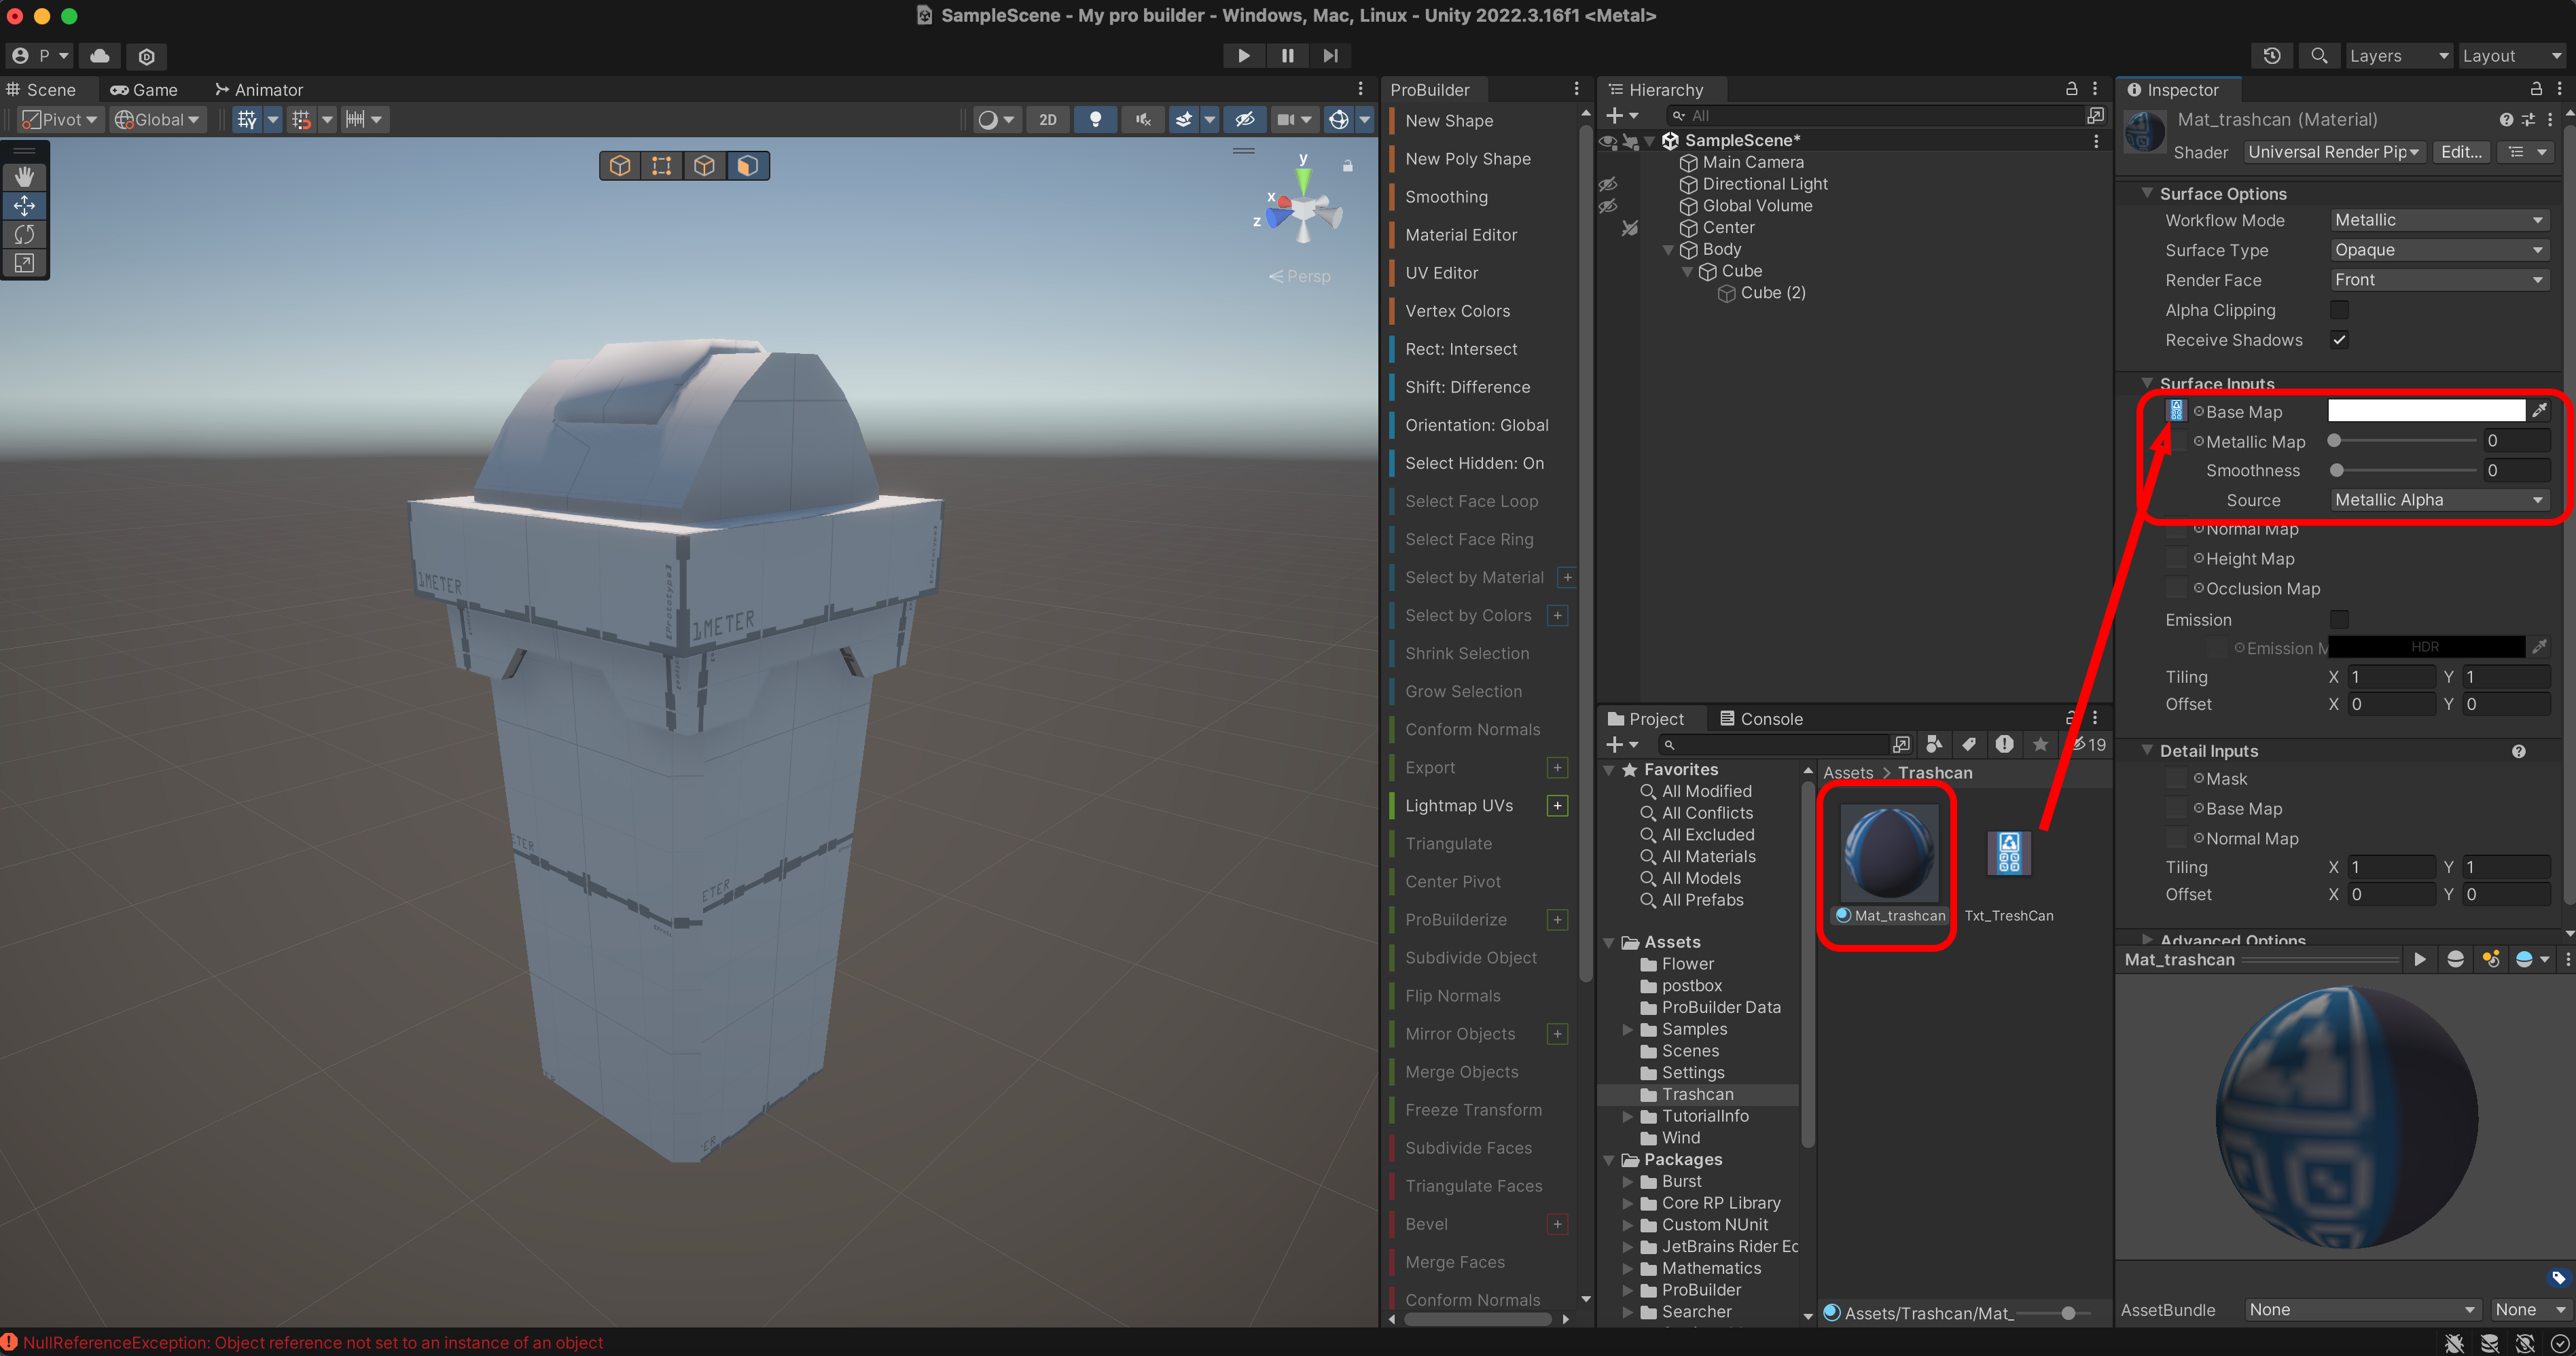Viewport: 2576px width, 1356px height.
Task: Click the New Shape button in ProBuilder
Action: tap(1449, 121)
